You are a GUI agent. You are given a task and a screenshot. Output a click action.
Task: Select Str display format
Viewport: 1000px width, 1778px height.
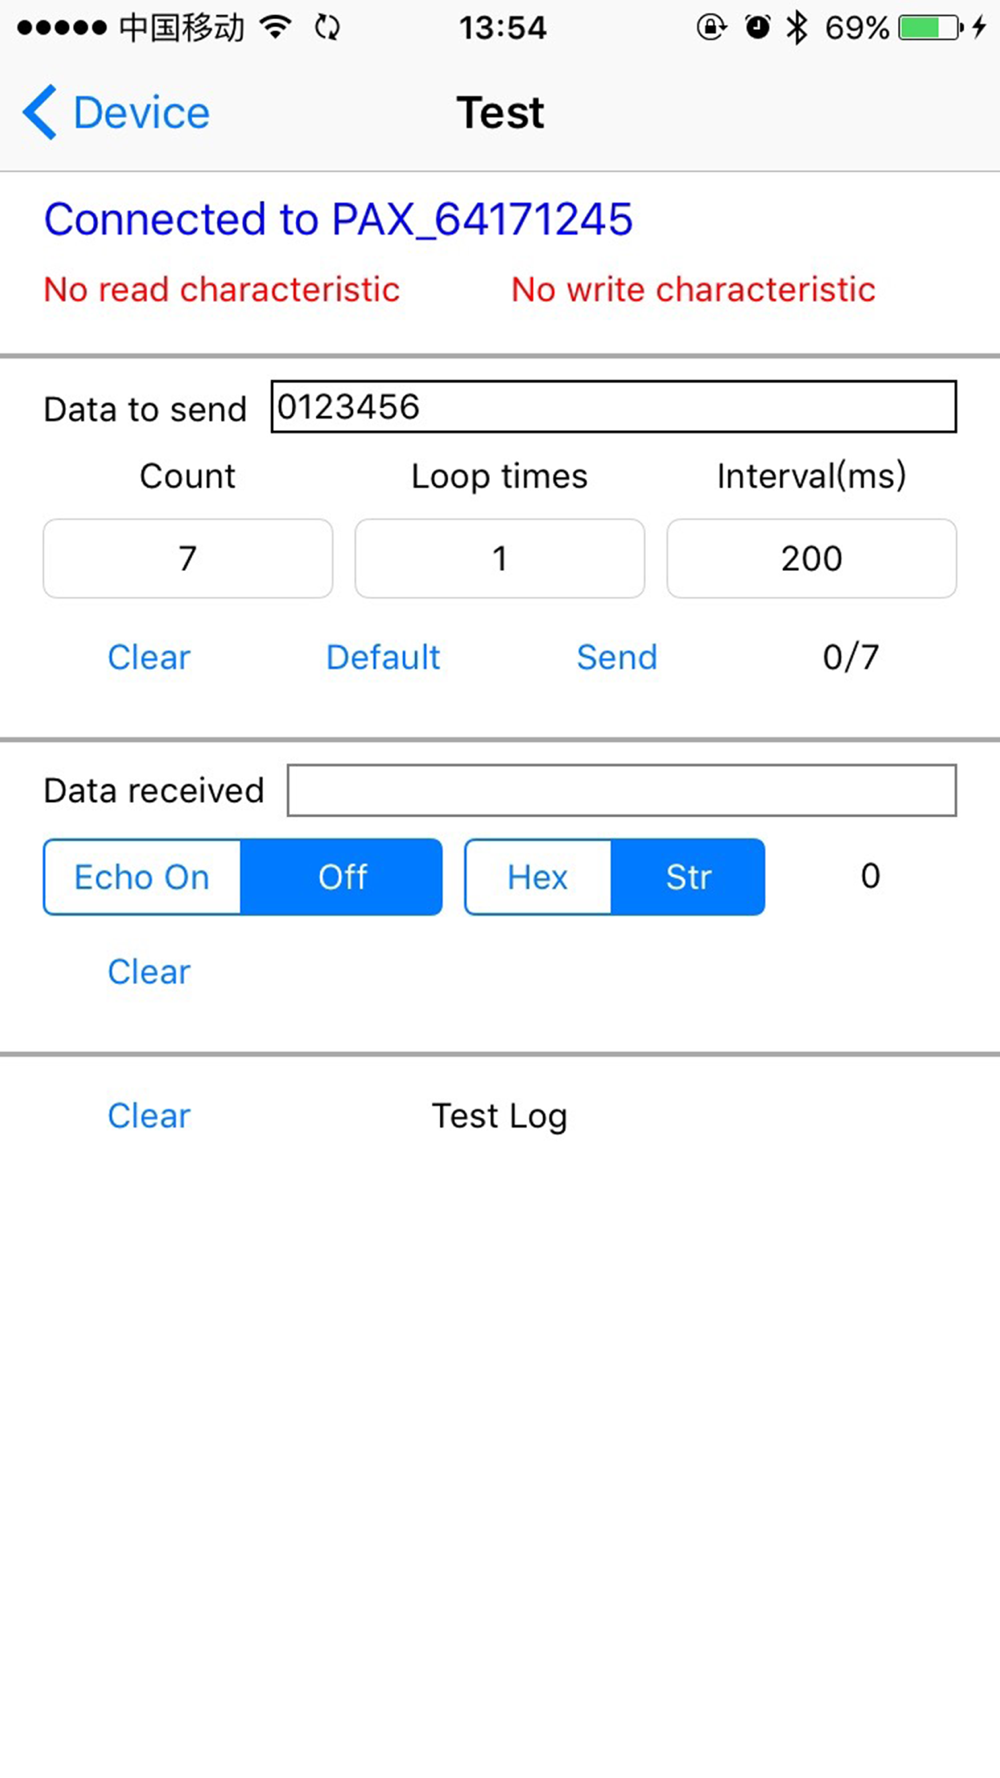click(688, 877)
